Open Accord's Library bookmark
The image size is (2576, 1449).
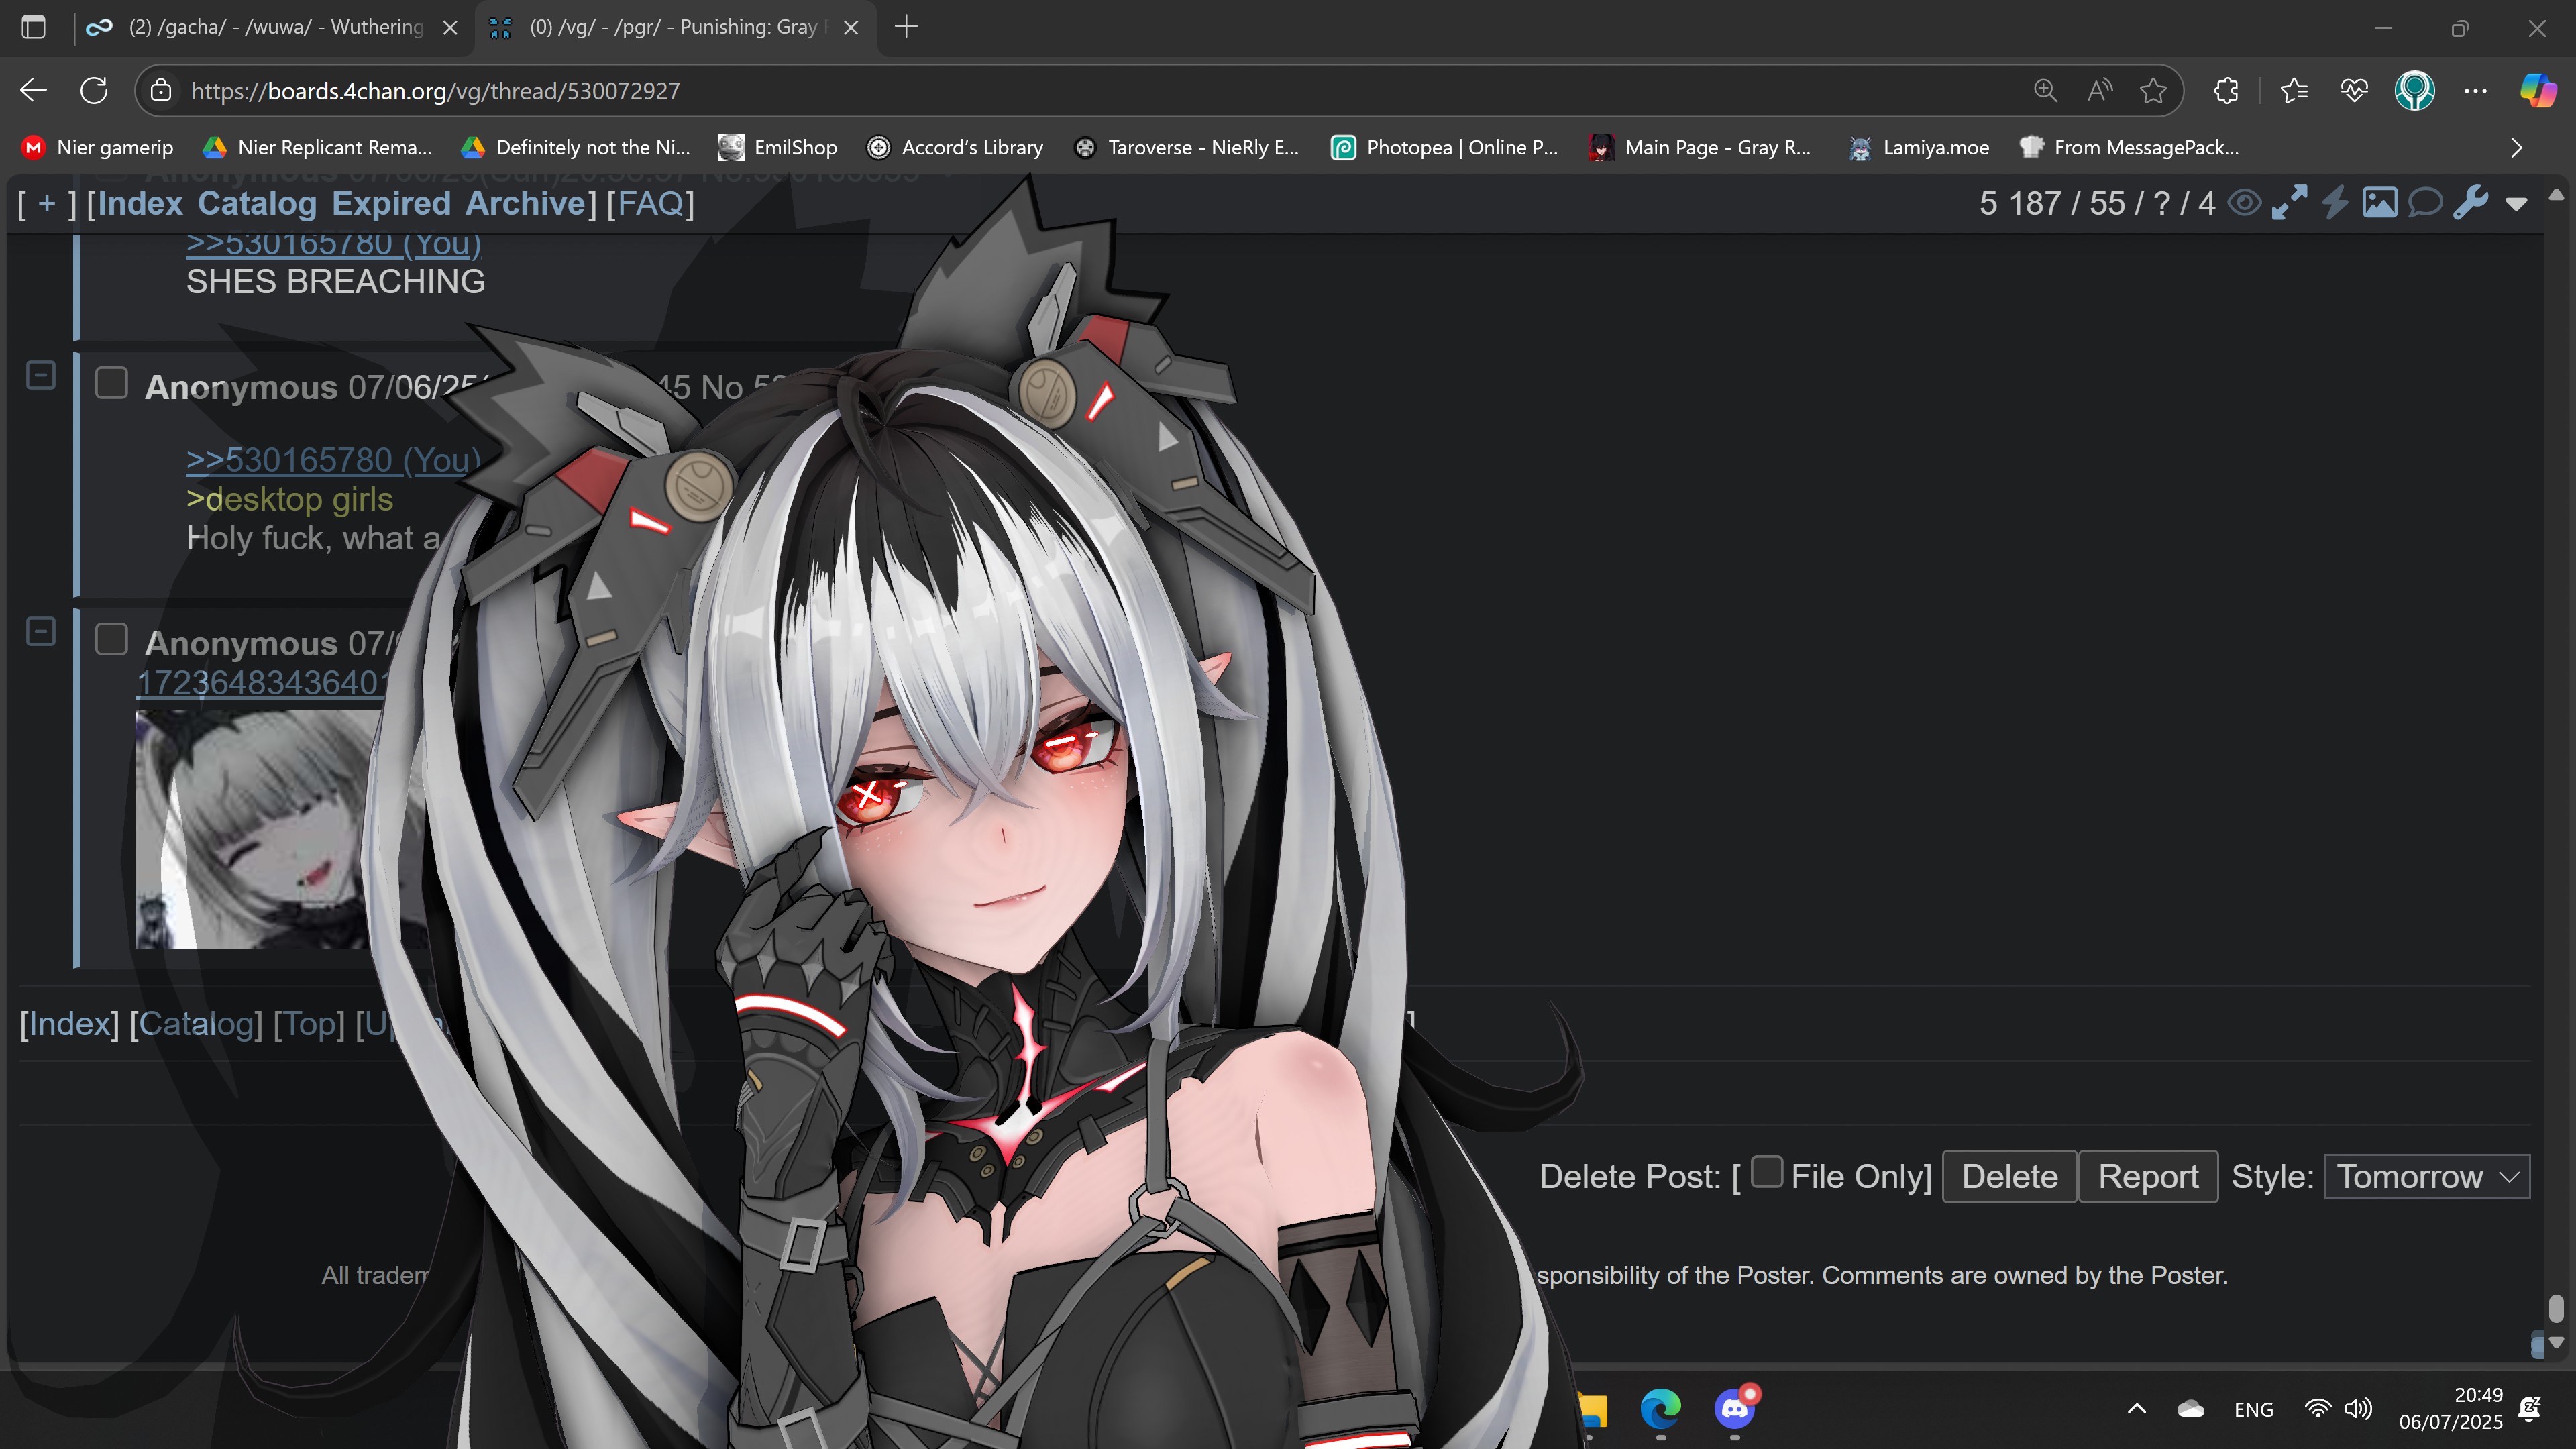coord(955,148)
